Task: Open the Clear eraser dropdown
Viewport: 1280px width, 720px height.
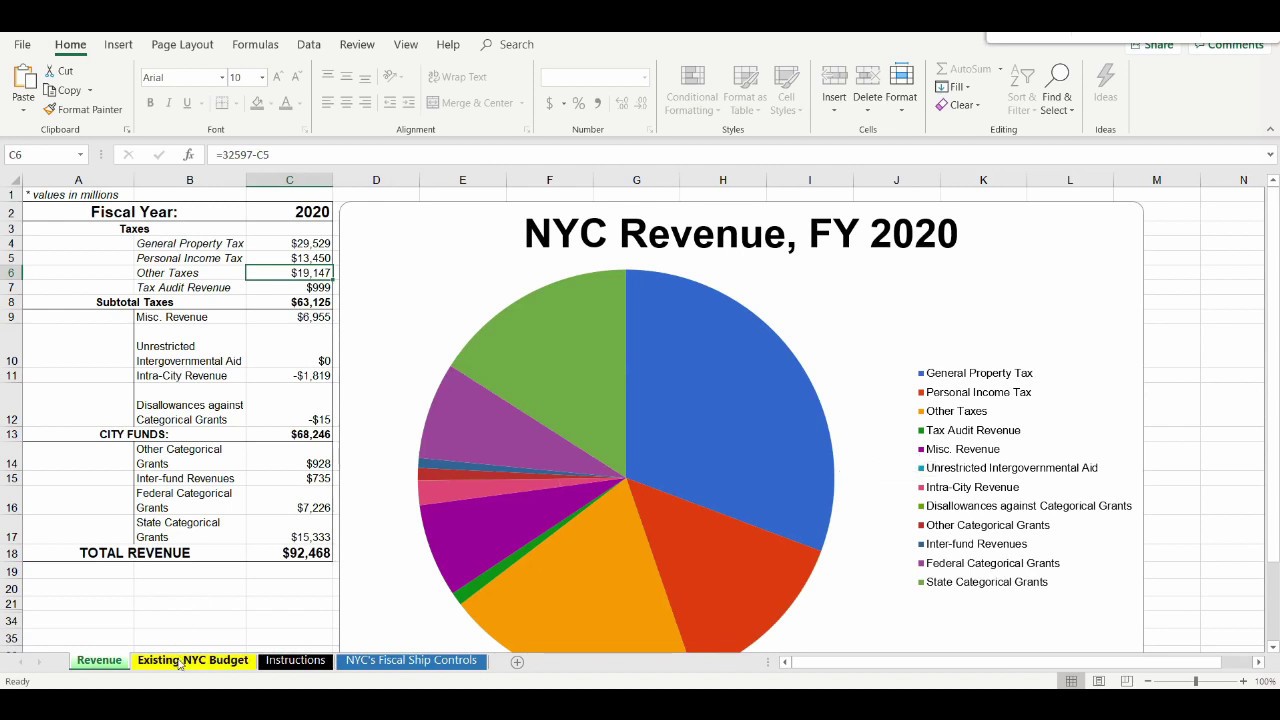Action: point(958,105)
